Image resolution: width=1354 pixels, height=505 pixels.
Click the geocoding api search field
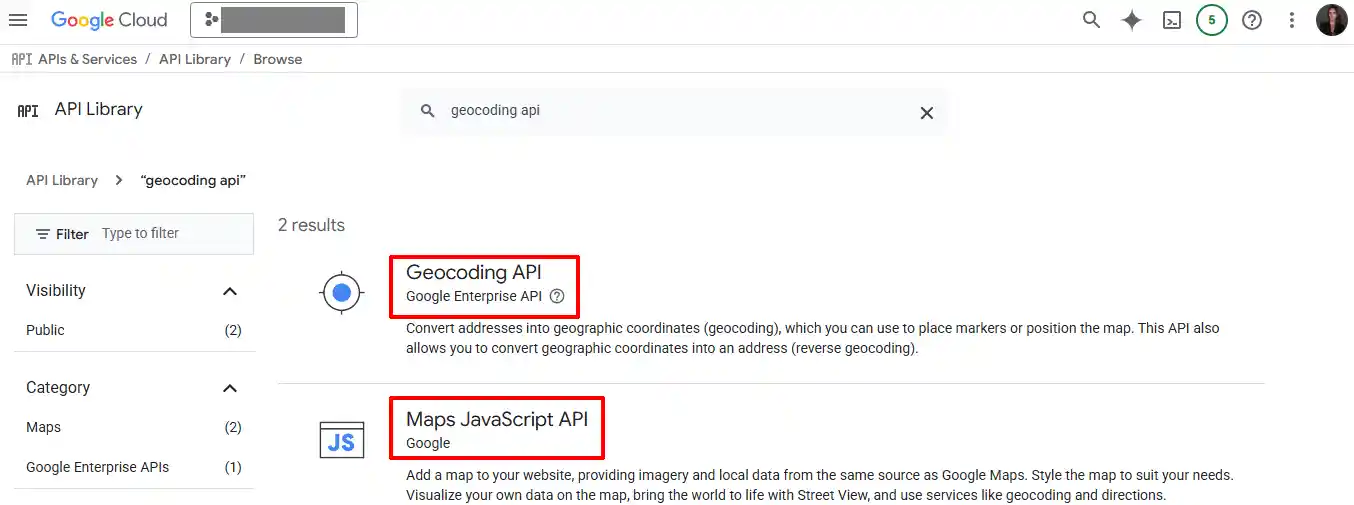click(673, 111)
